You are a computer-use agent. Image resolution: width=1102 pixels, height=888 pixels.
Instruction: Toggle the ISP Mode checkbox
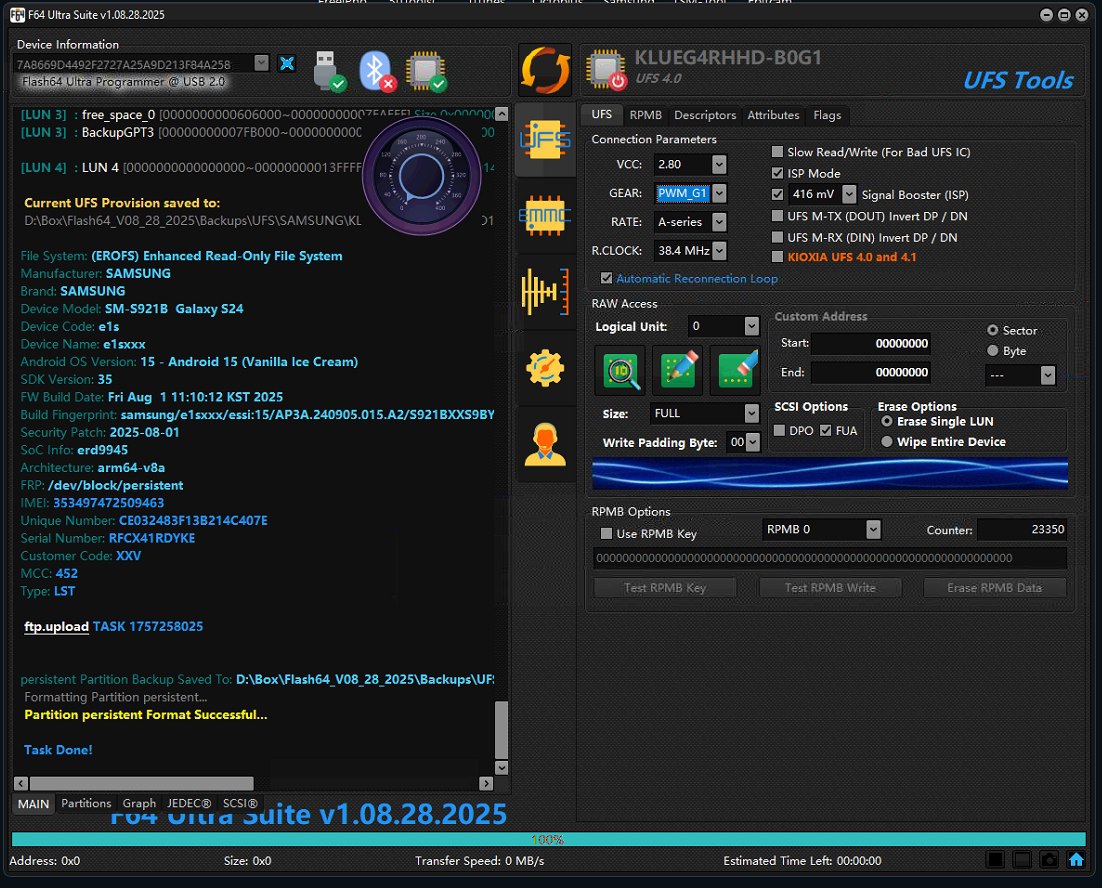(777, 173)
